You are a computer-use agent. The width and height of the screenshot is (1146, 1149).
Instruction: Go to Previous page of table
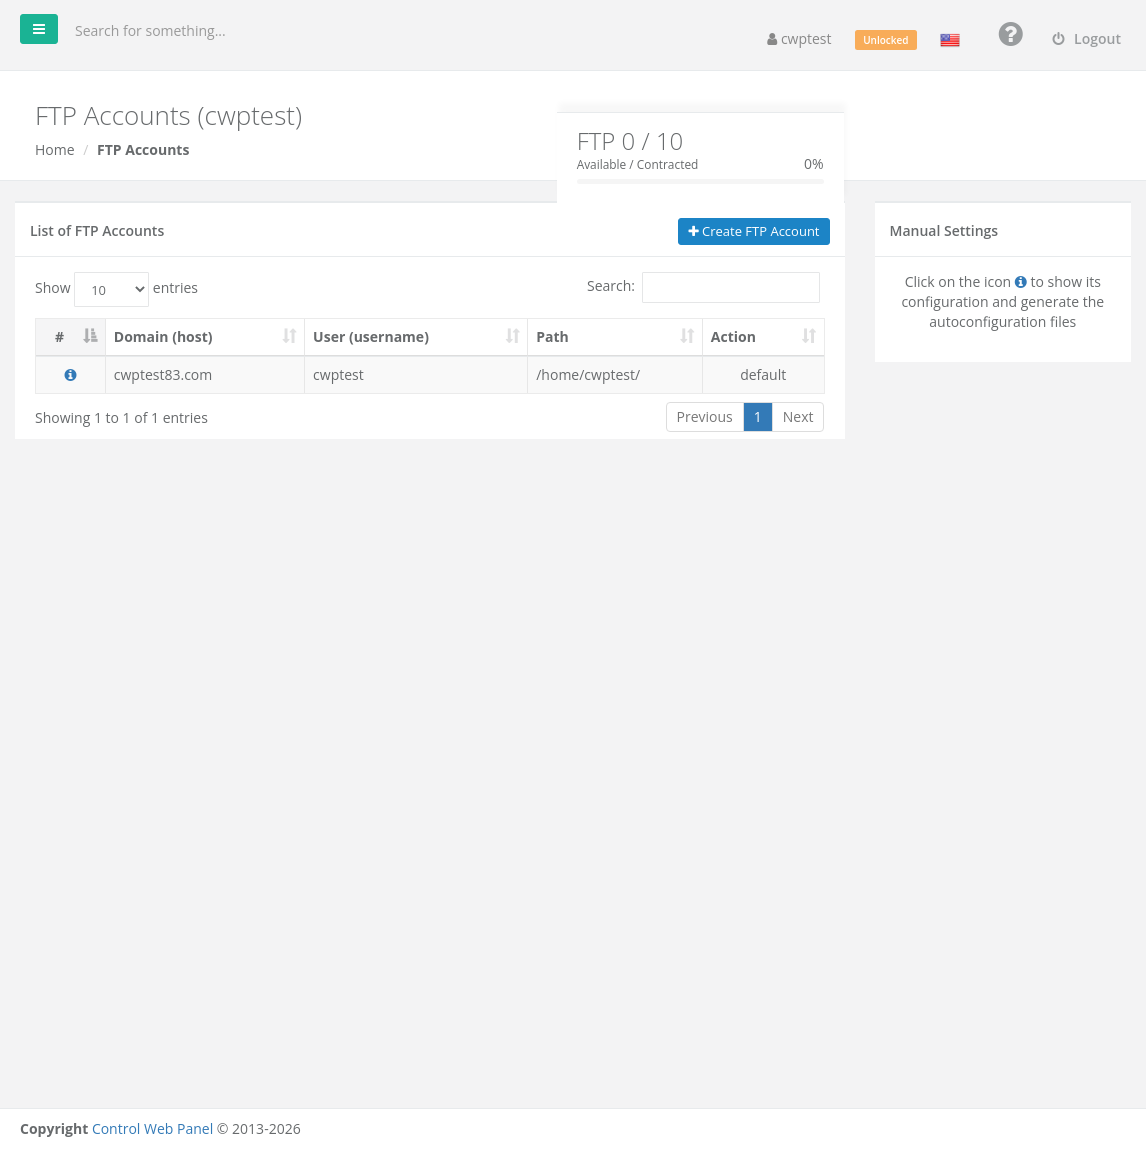pyautogui.click(x=705, y=417)
